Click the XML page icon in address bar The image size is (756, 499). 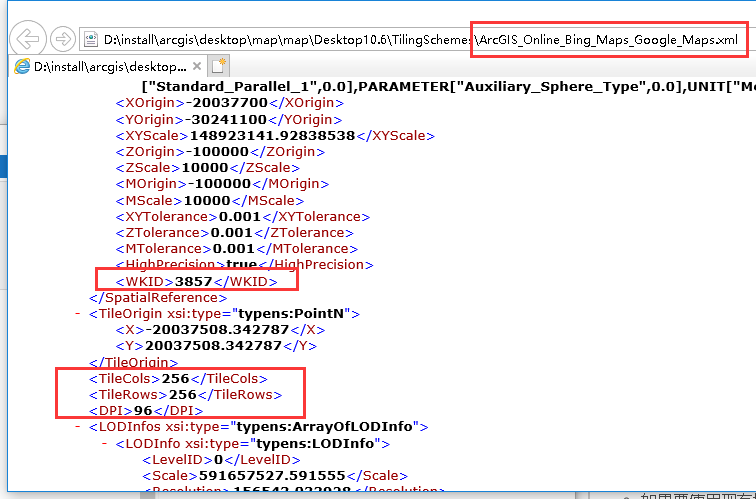[91, 40]
